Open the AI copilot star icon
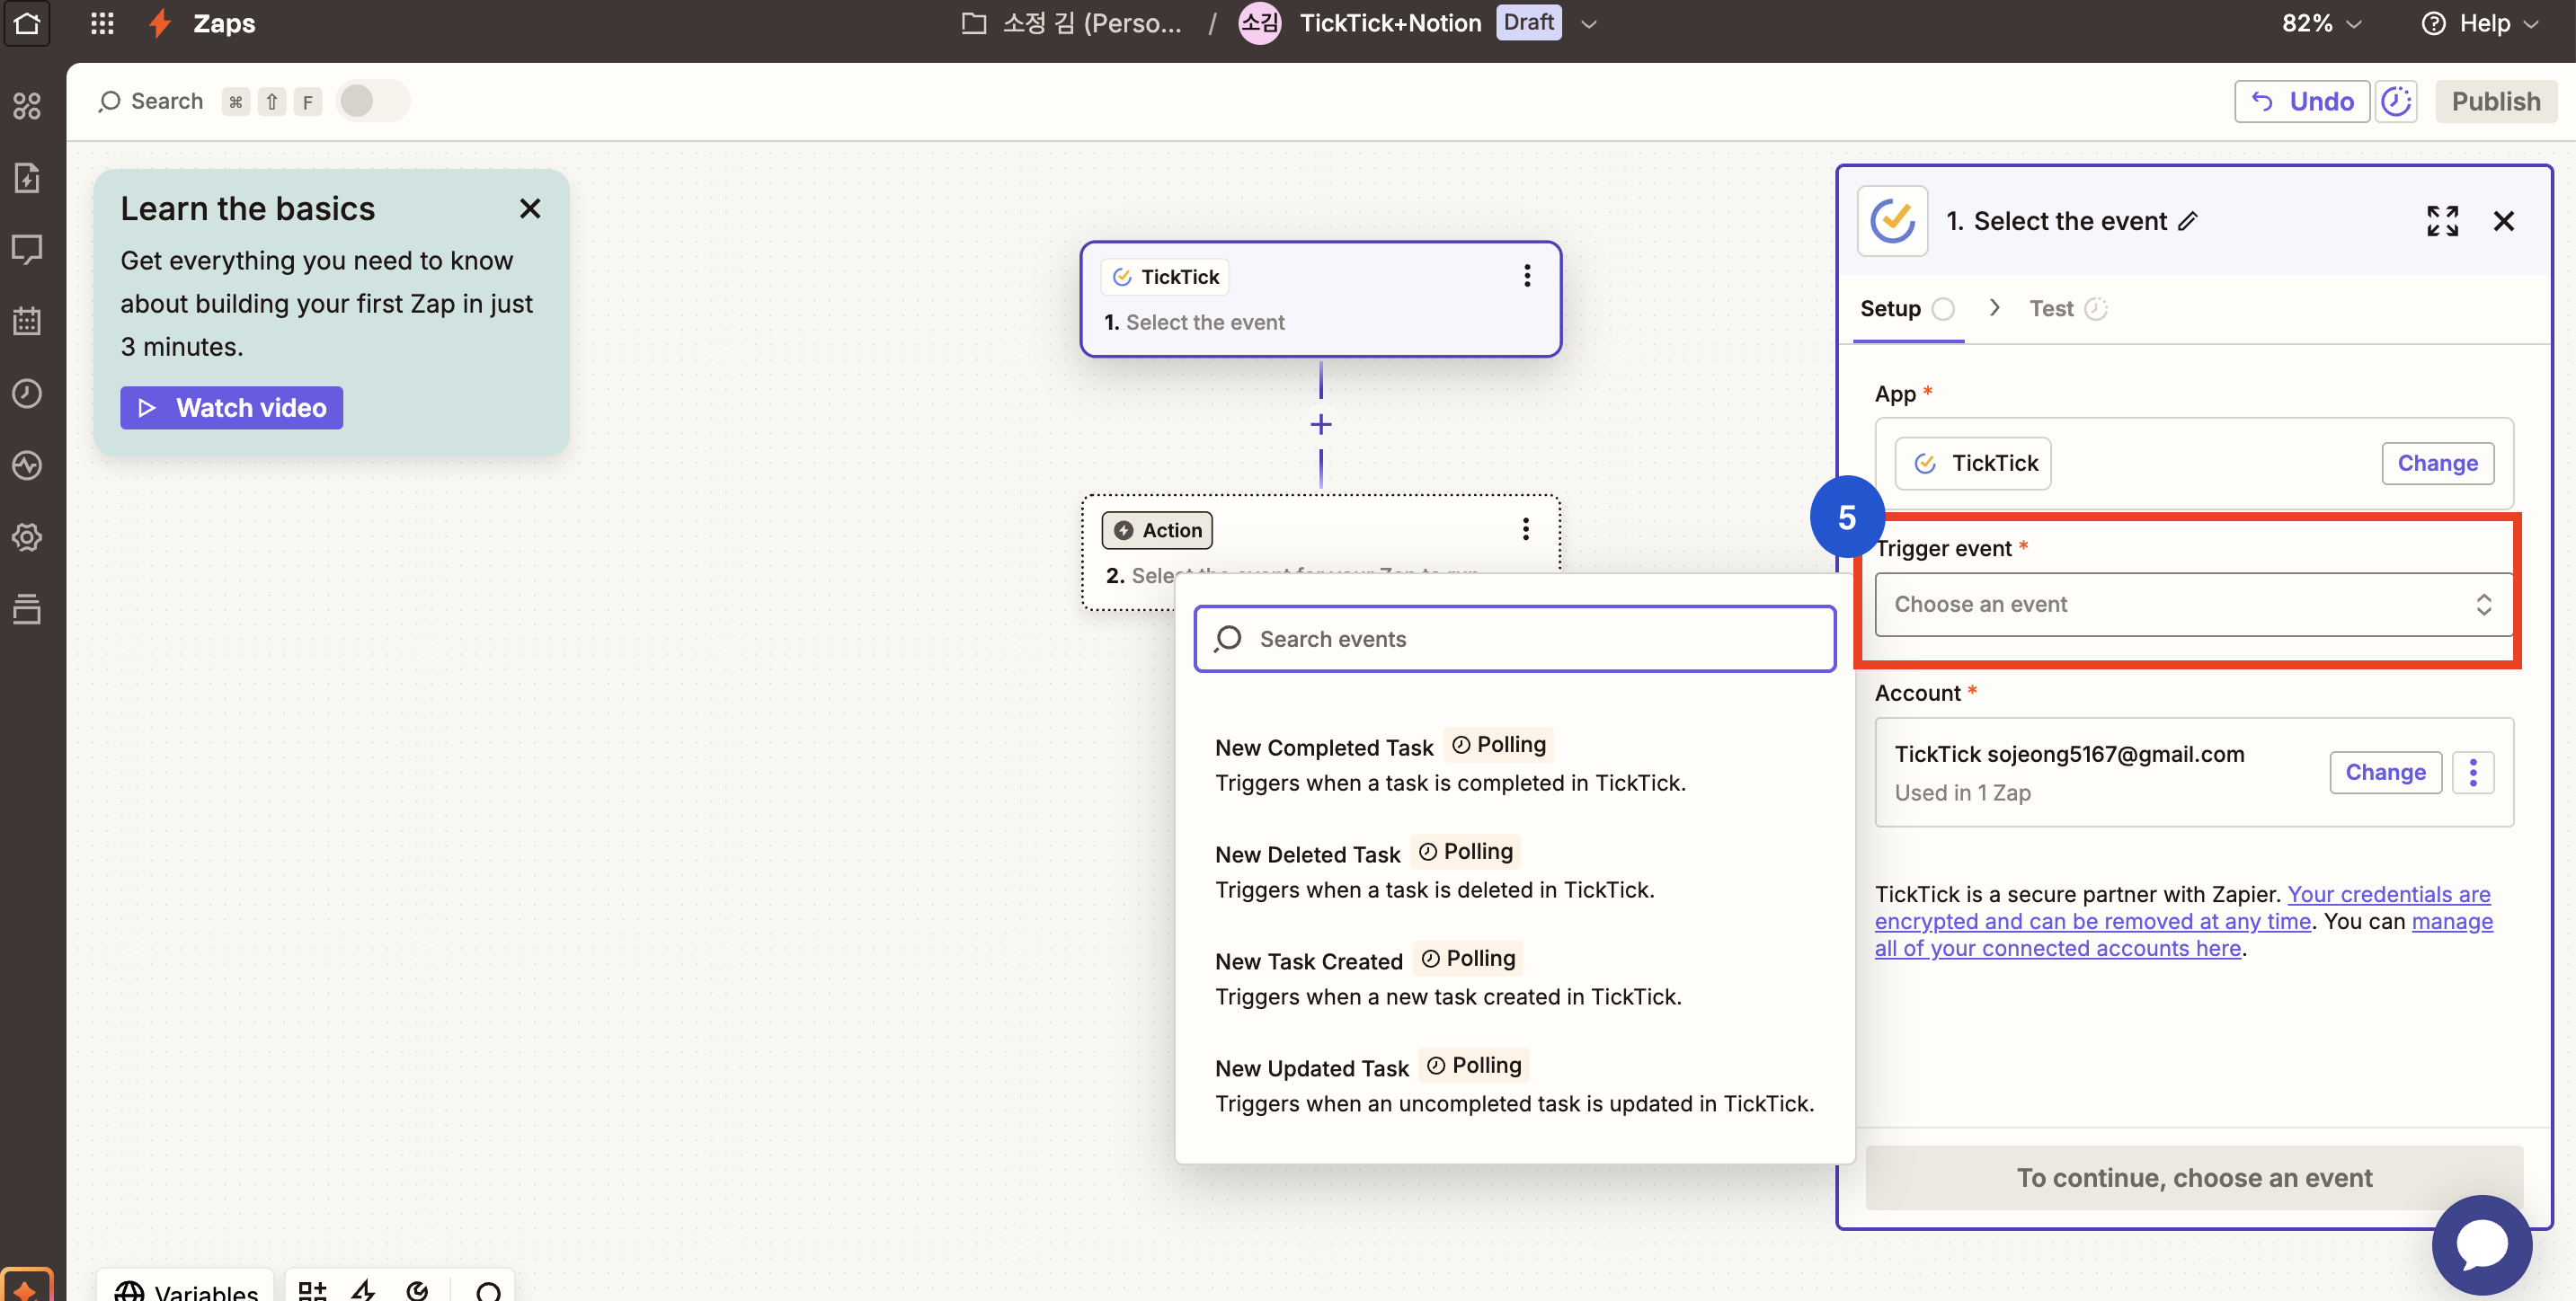 point(27,1287)
